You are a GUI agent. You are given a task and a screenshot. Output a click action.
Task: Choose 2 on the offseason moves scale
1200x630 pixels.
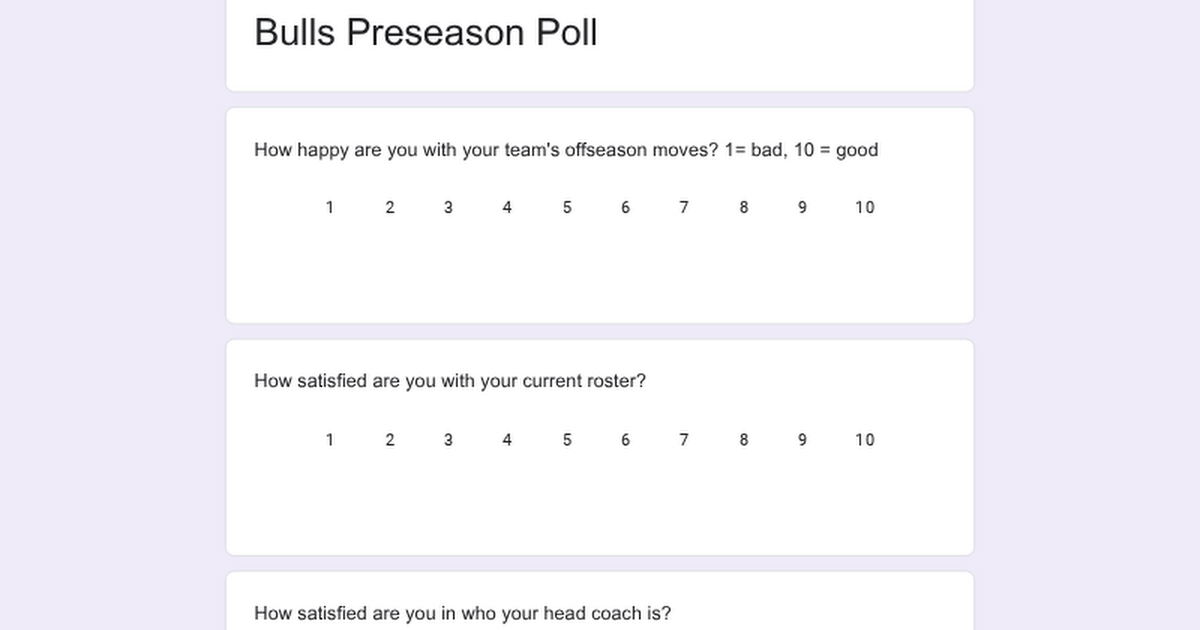pyautogui.click(x=390, y=208)
